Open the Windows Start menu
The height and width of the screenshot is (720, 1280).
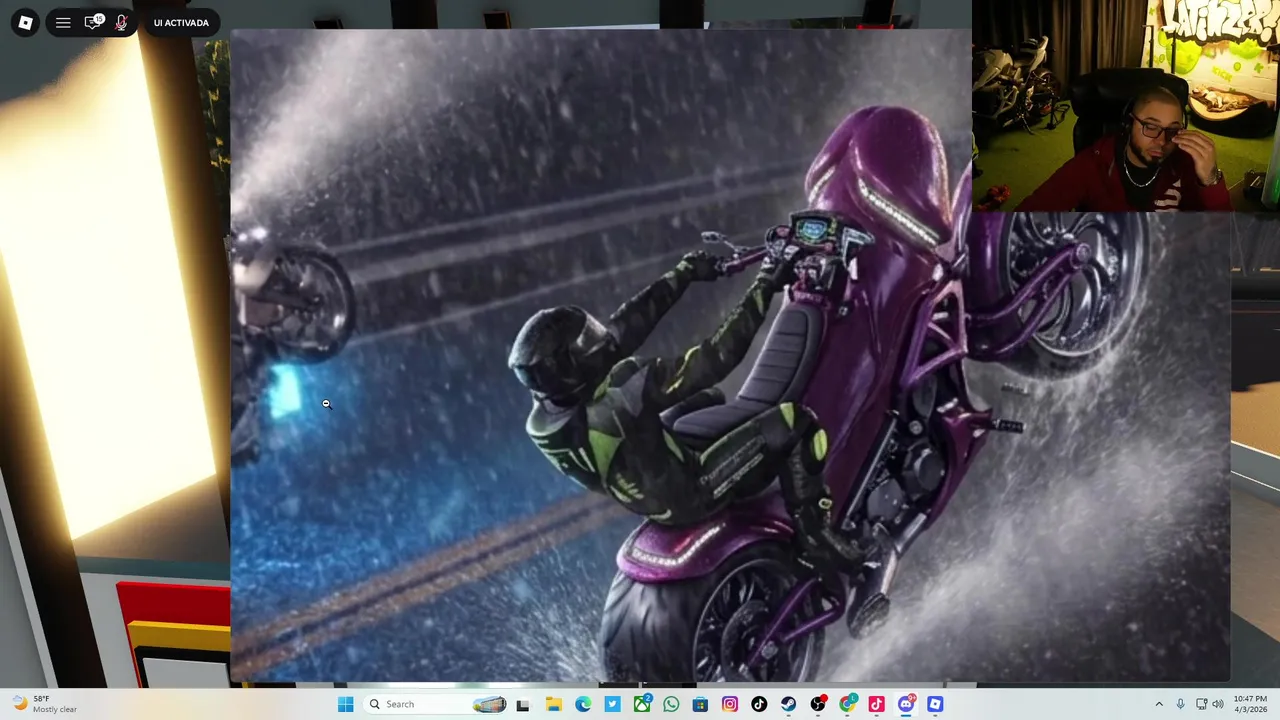click(x=345, y=704)
